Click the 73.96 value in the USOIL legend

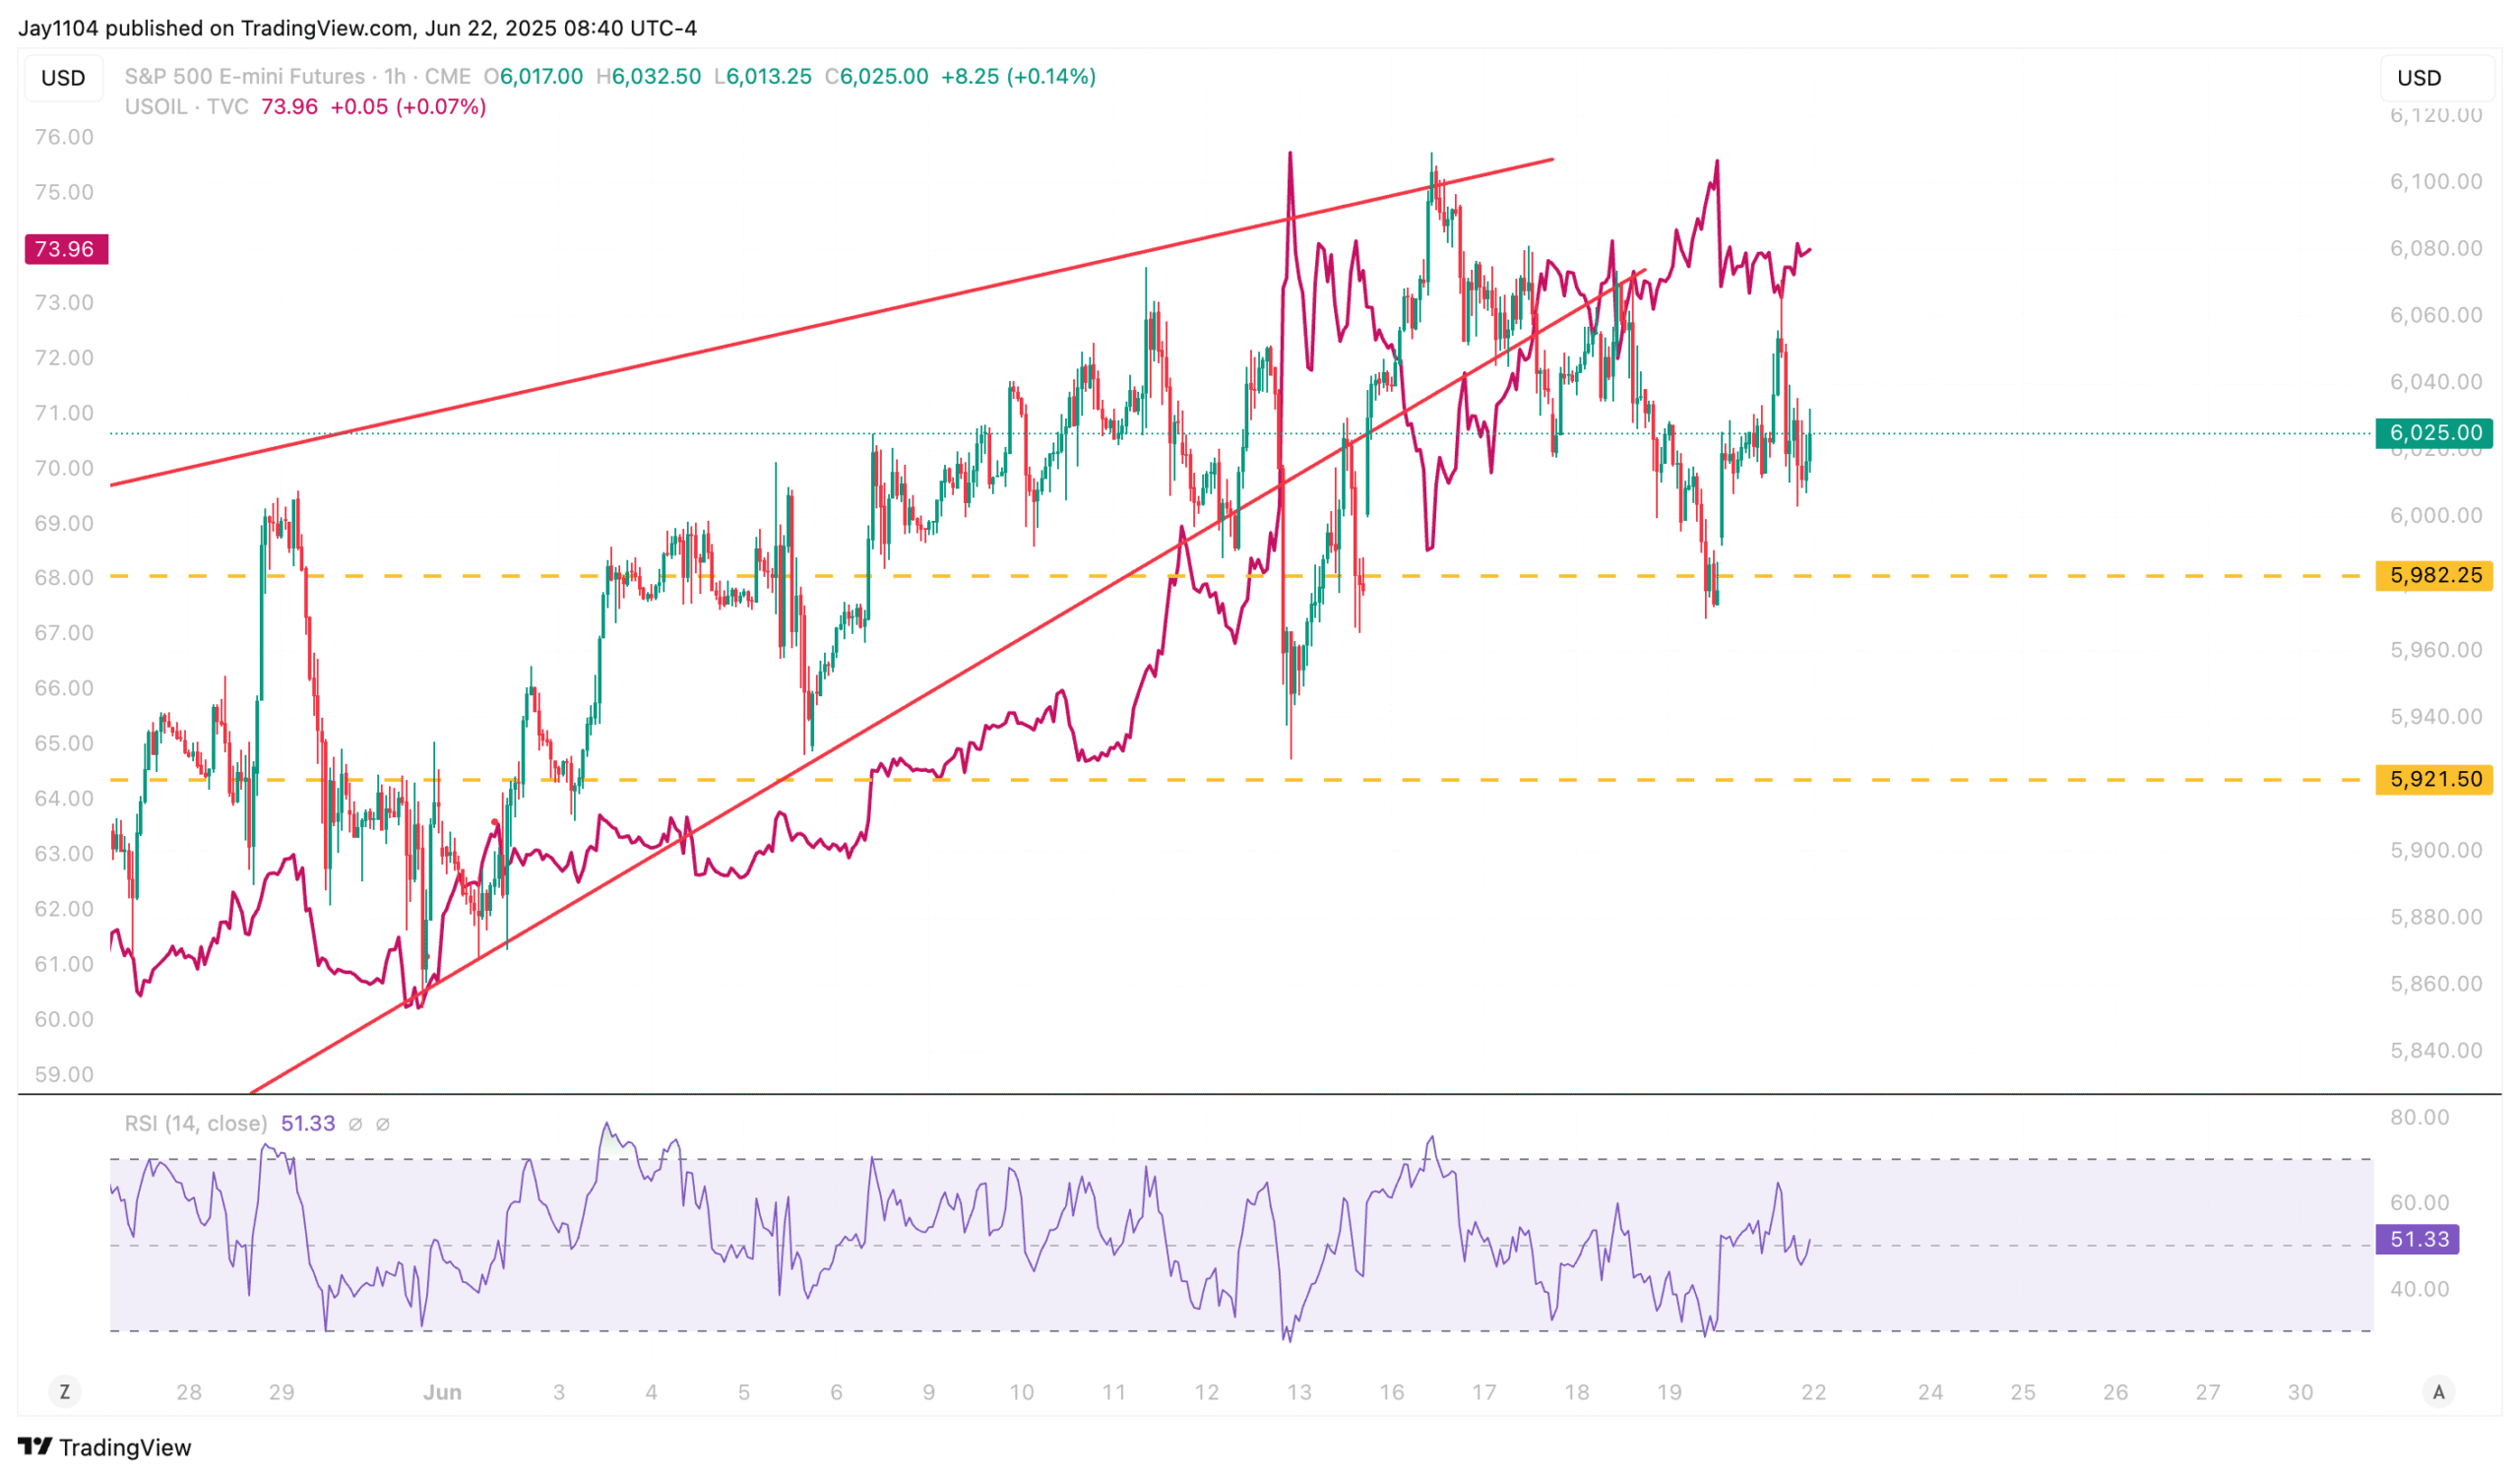coord(289,107)
